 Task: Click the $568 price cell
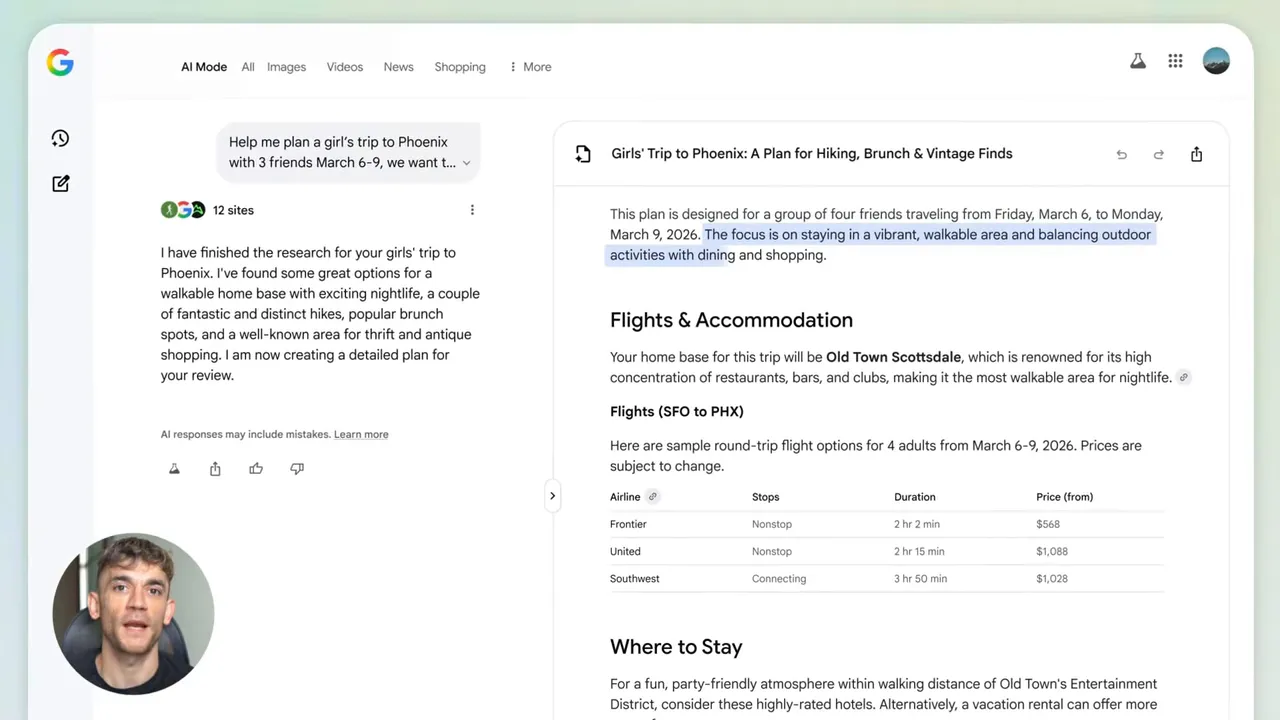[x=1048, y=524]
